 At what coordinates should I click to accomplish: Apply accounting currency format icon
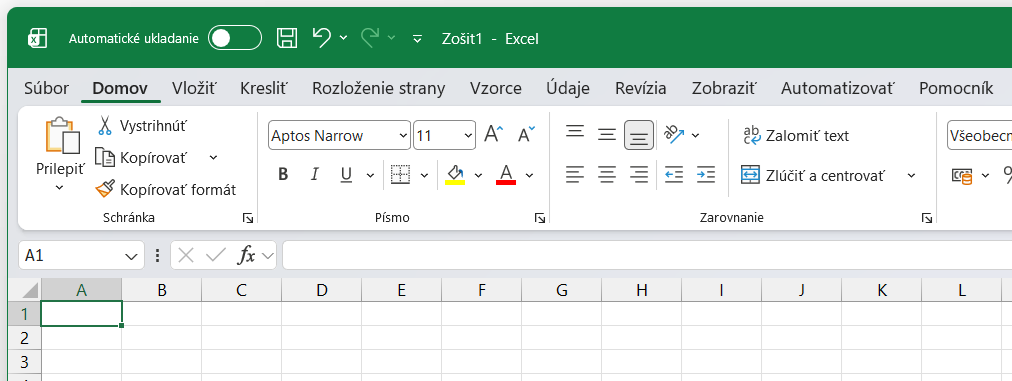click(962, 175)
